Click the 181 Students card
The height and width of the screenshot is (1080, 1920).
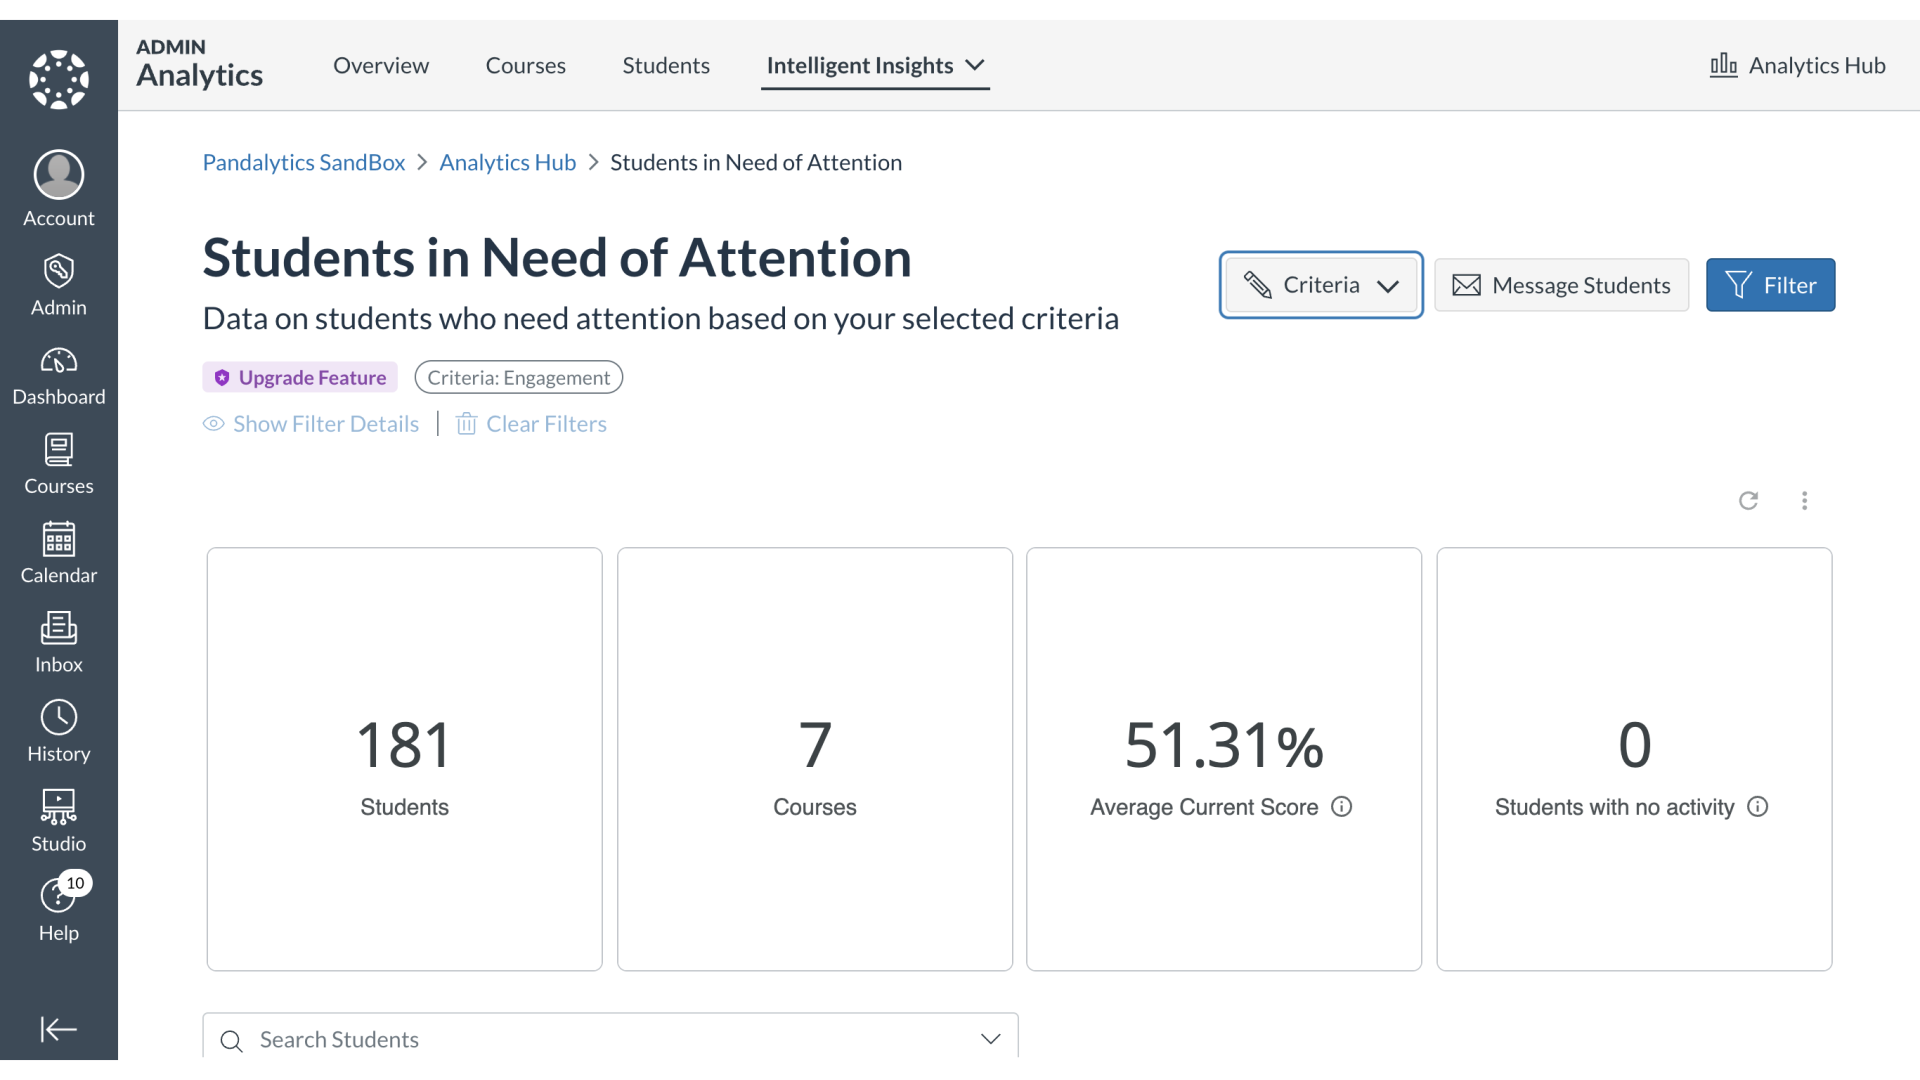point(405,759)
